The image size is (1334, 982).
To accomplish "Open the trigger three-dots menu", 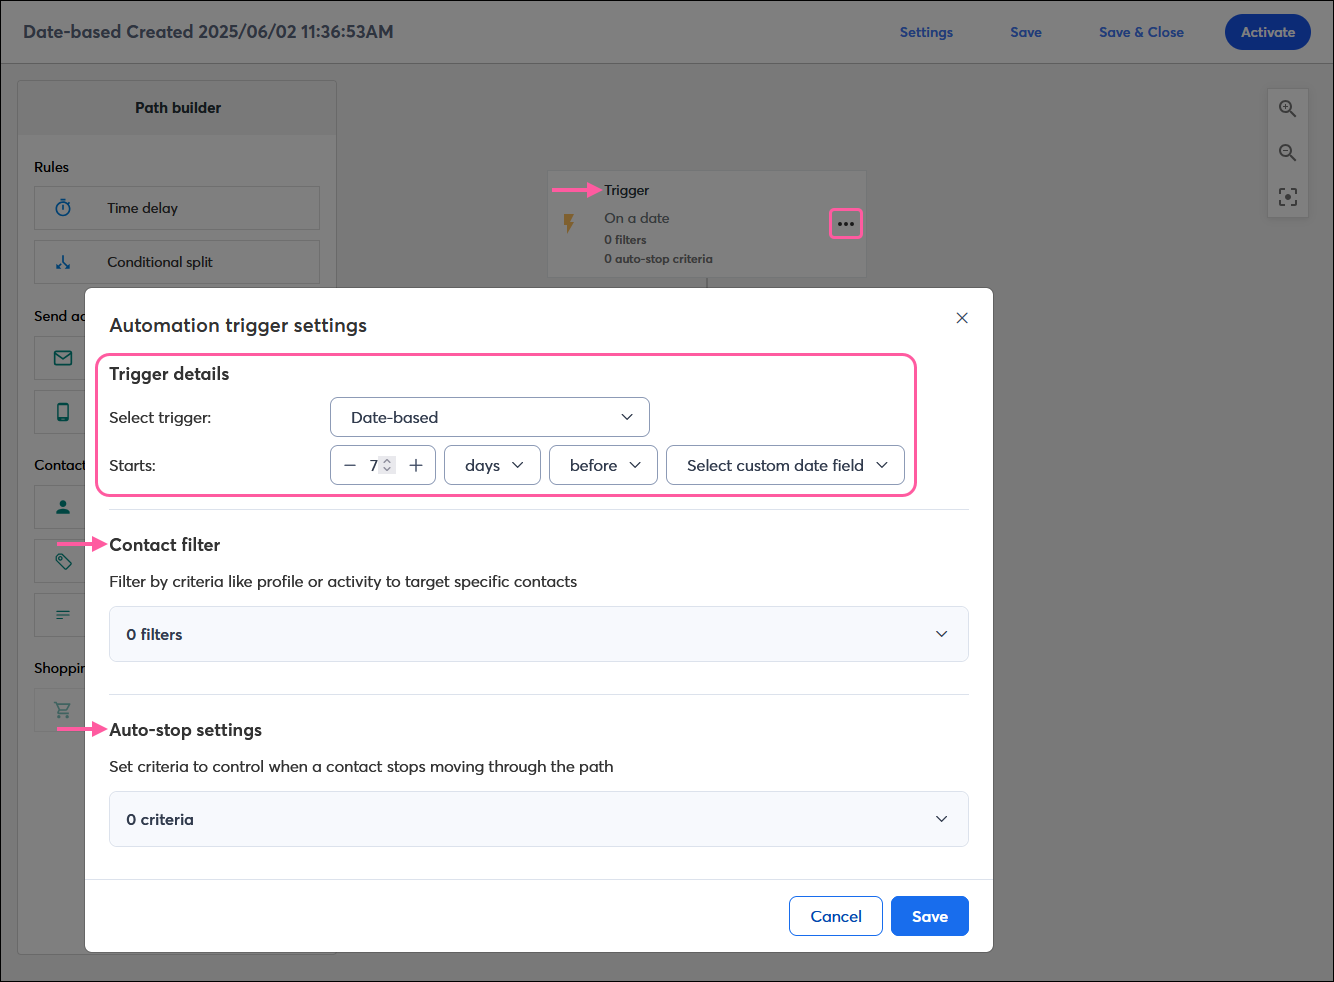I will [x=846, y=224].
